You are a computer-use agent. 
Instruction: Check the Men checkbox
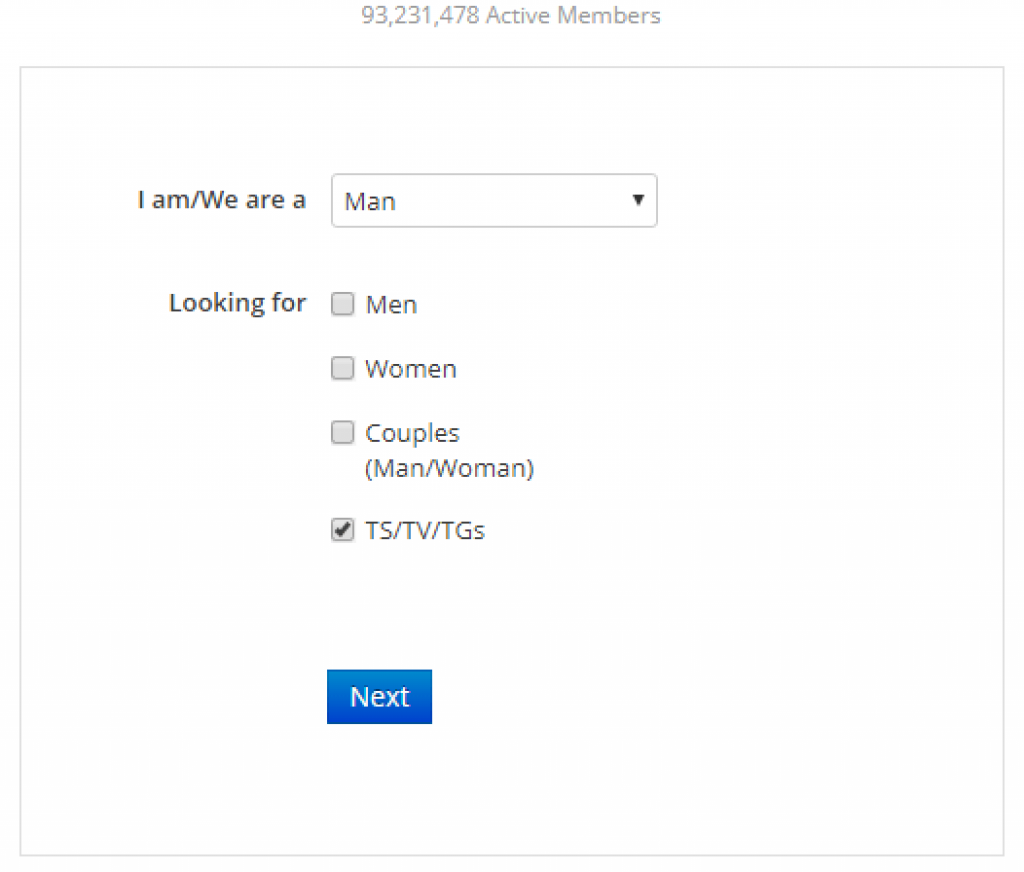343,304
